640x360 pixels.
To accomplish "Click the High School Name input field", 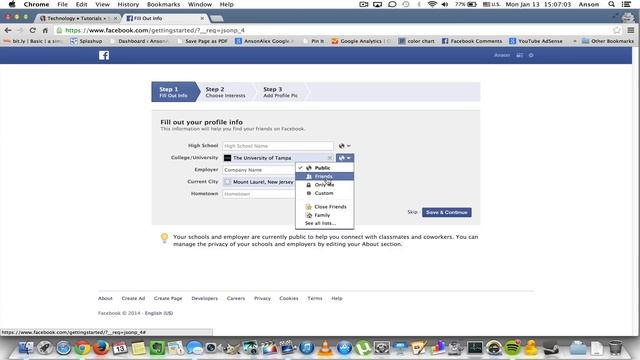I will [278, 146].
